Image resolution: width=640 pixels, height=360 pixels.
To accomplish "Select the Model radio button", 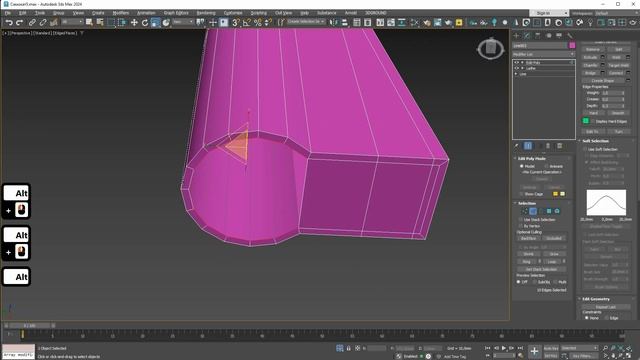I will [521, 166].
